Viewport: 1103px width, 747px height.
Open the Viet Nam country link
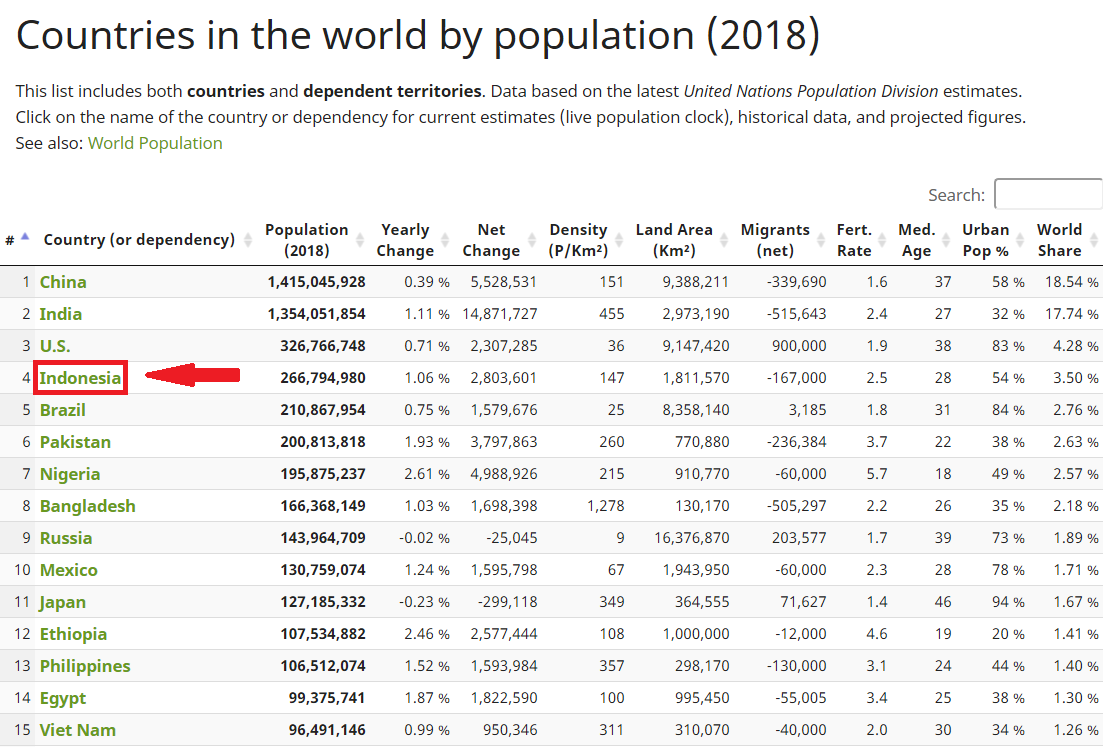click(78, 730)
